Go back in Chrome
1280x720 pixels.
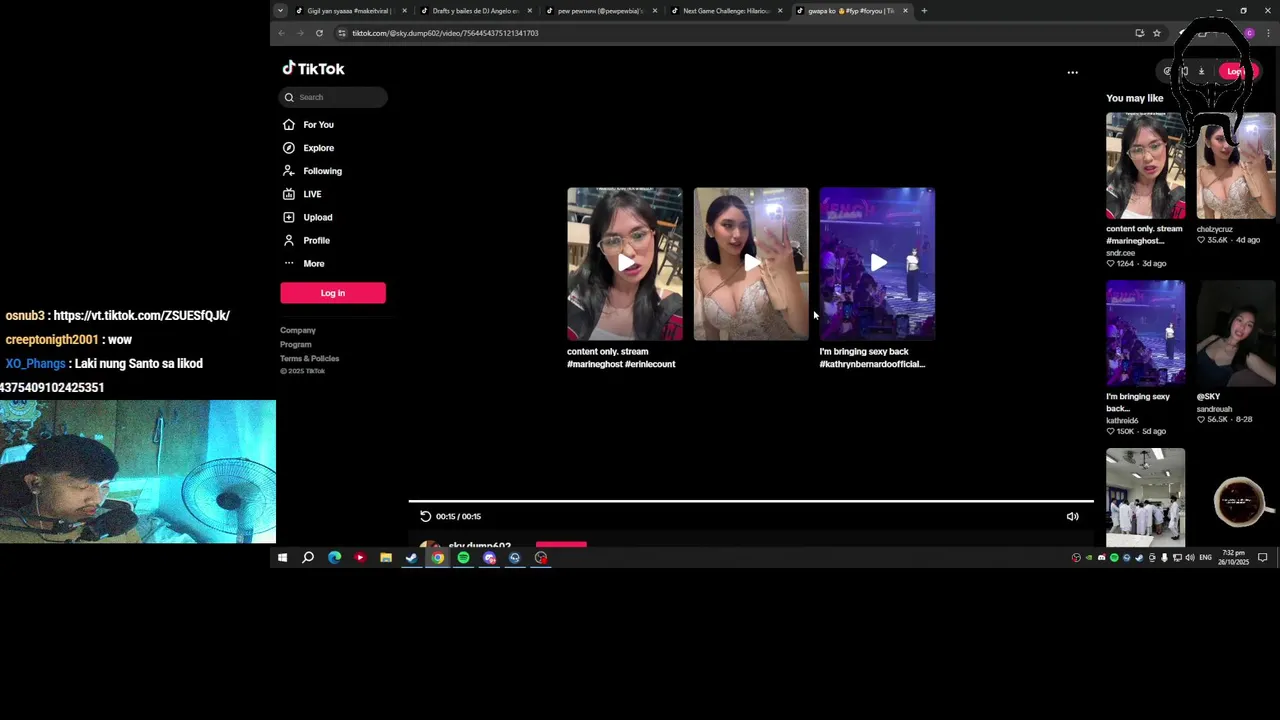(x=281, y=33)
